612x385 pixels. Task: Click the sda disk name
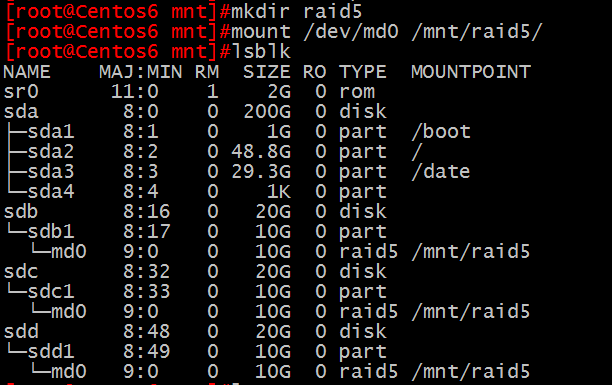click(x=21, y=112)
